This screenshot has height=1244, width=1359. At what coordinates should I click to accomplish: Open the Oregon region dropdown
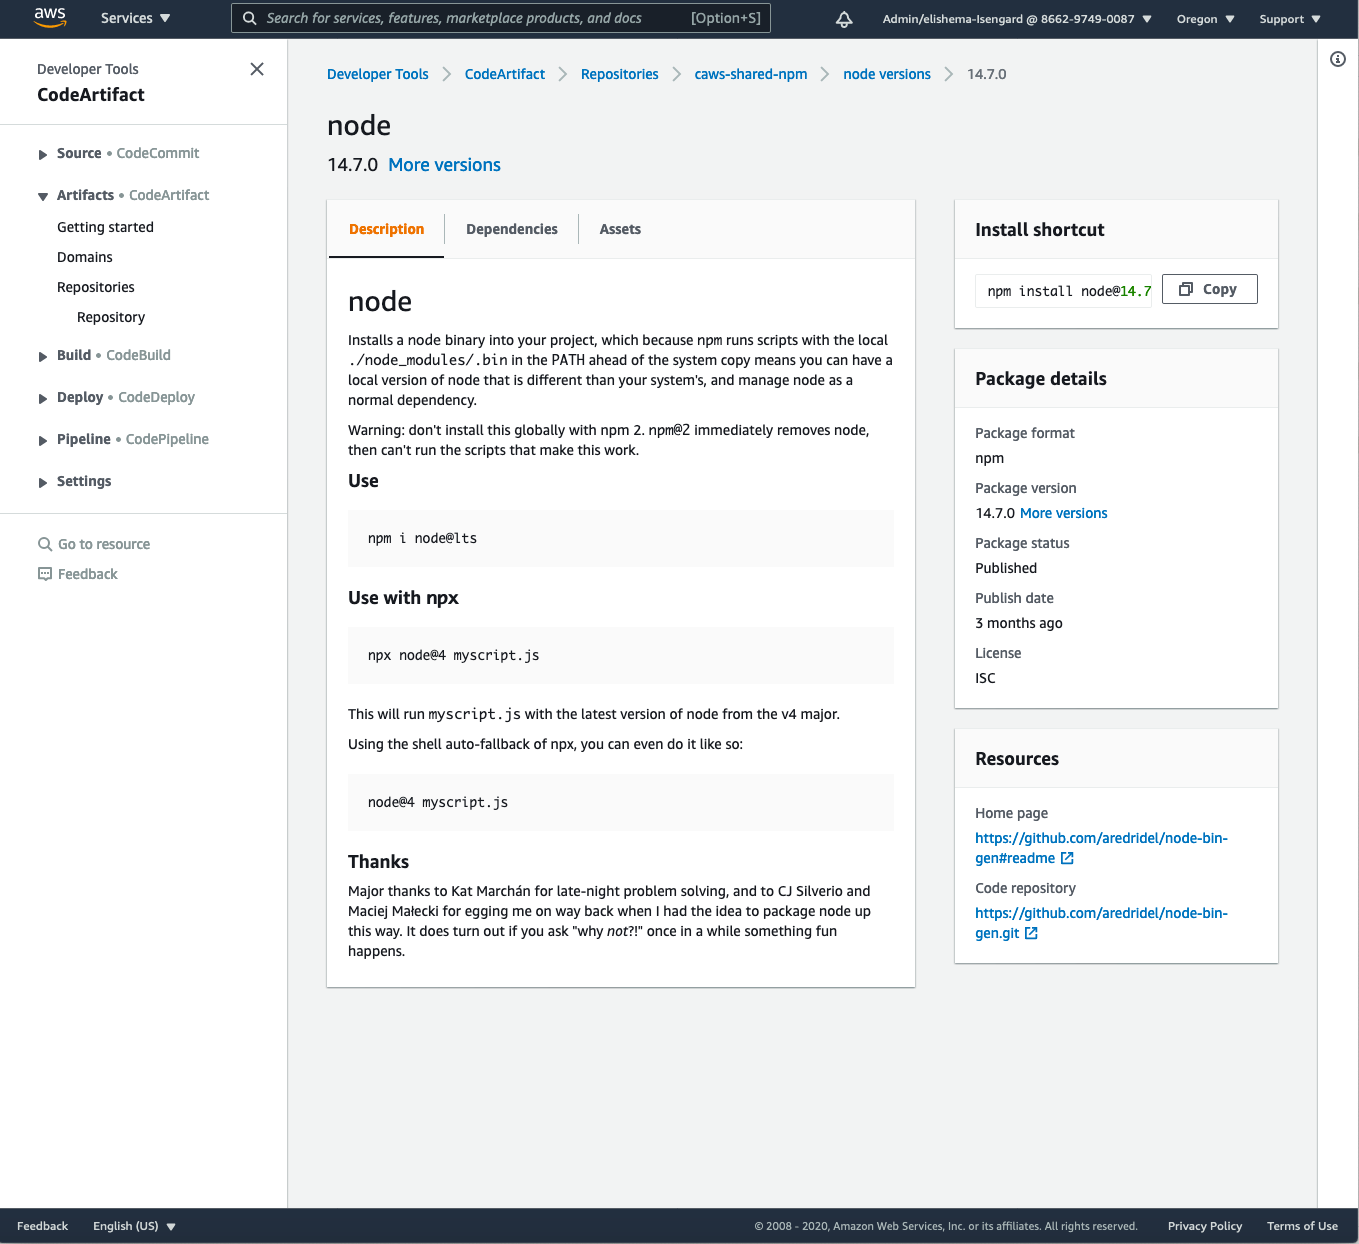coord(1205,19)
